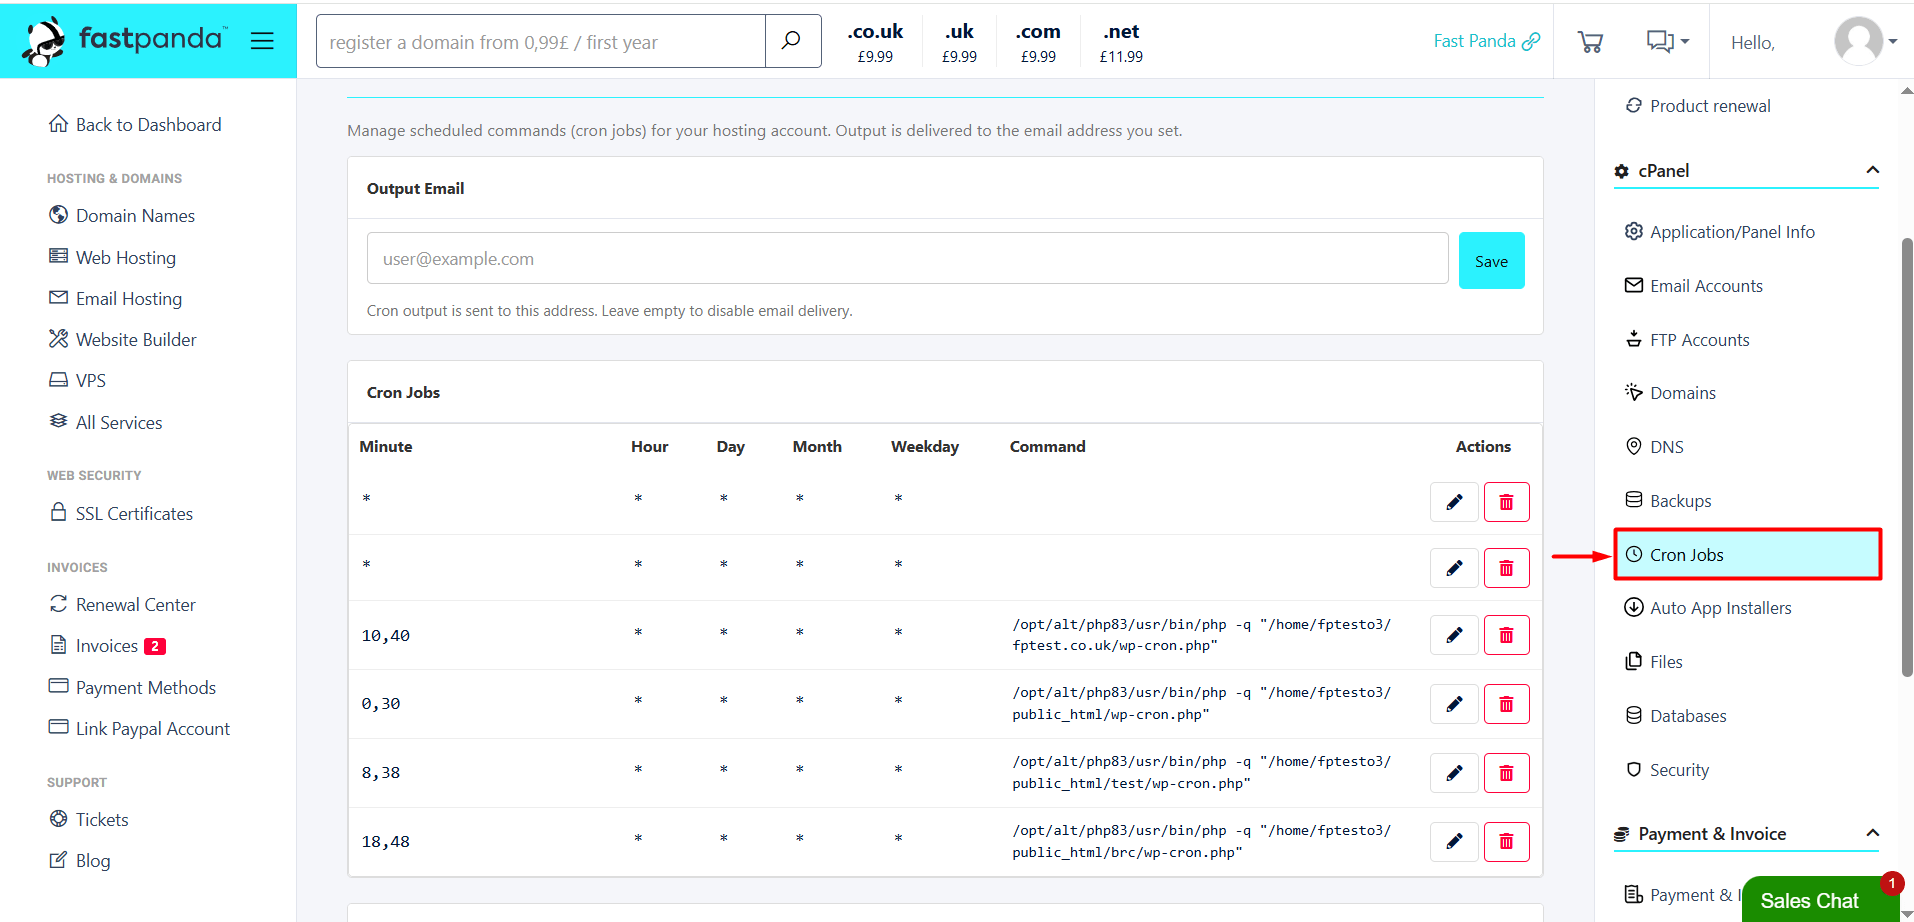The image size is (1914, 922).
Task: Open Product renewal
Action: [x=1698, y=105]
